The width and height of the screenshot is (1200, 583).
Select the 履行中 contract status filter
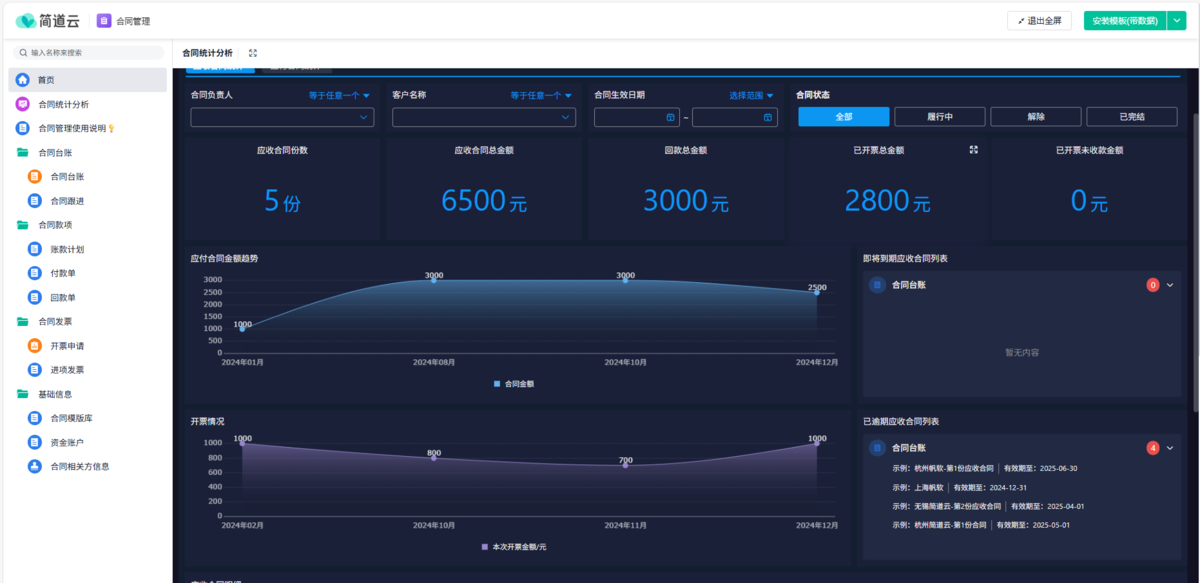click(x=939, y=117)
